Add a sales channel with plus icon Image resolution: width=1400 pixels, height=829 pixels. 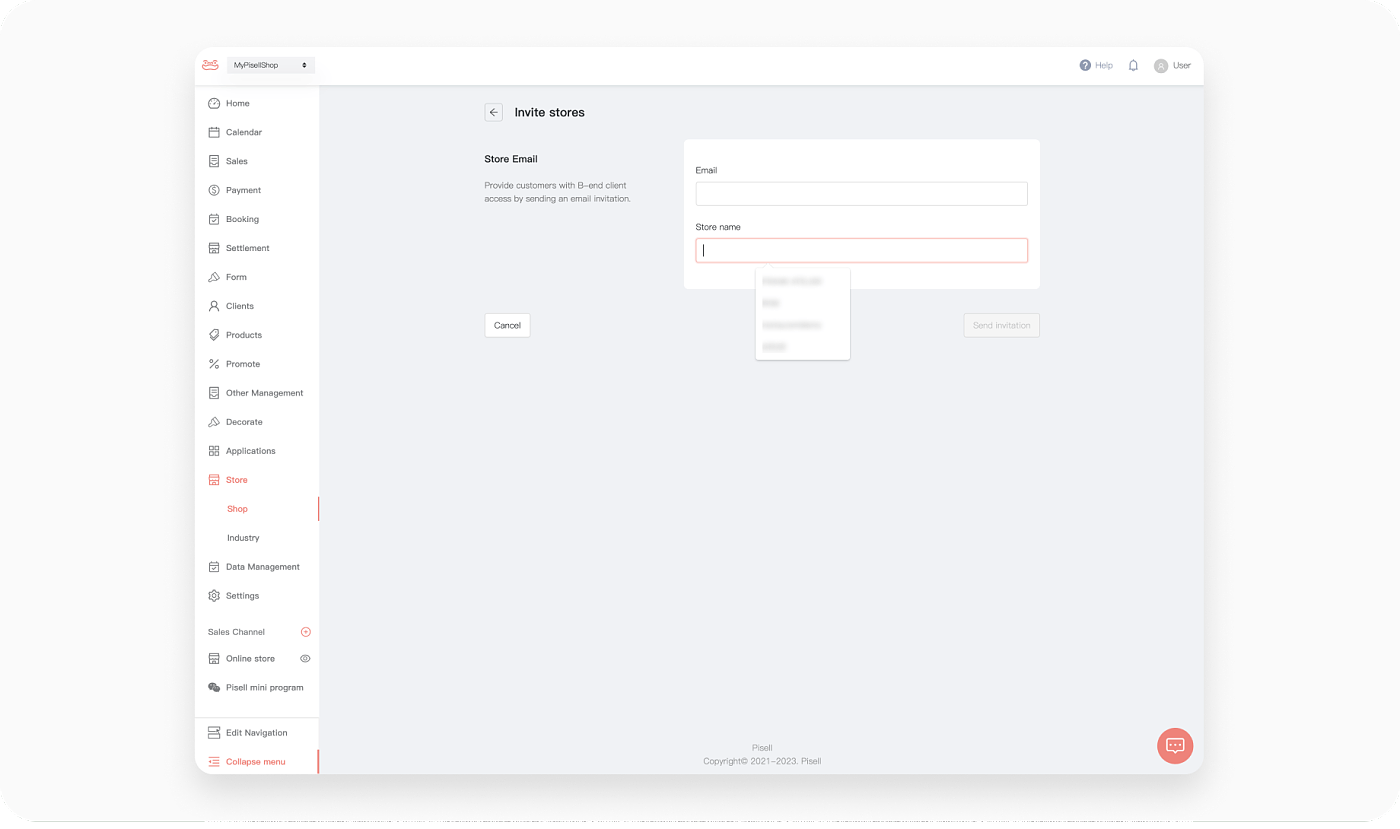click(306, 632)
